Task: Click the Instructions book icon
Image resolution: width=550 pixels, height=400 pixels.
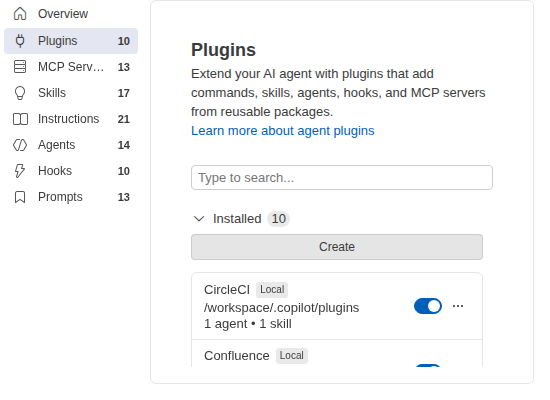Action: pyautogui.click(x=20, y=119)
